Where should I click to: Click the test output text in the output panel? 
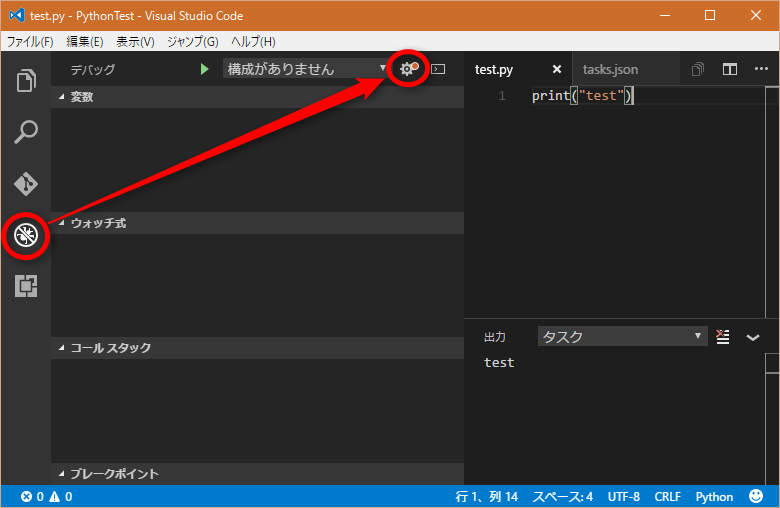pyautogui.click(x=499, y=363)
